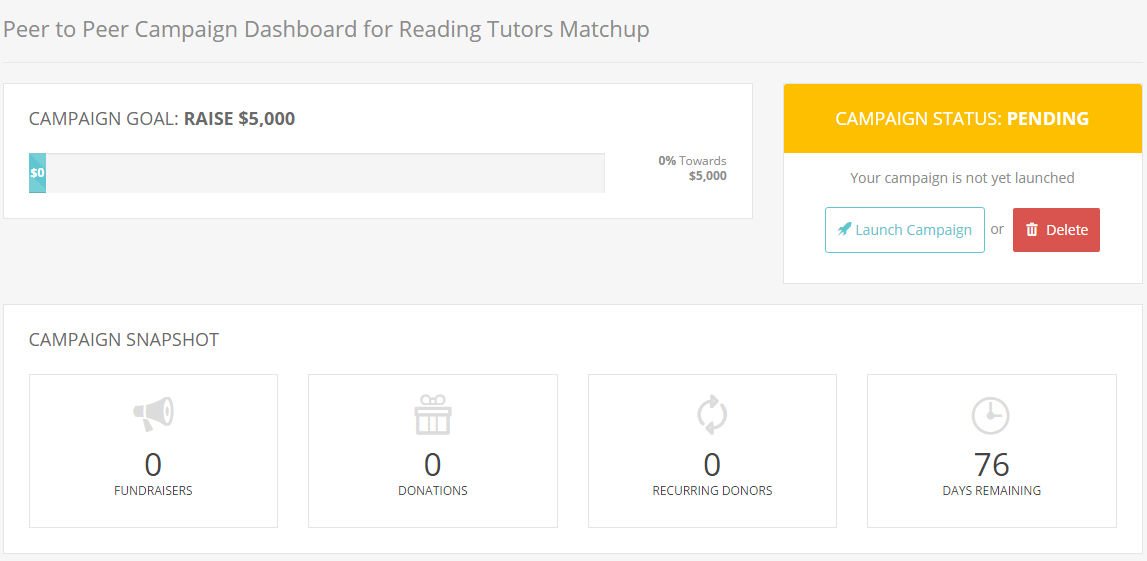Viewport: 1147px width, 561px height.
Task: Click the trash can icon in Delete
Action: [x=1032, y=230]
